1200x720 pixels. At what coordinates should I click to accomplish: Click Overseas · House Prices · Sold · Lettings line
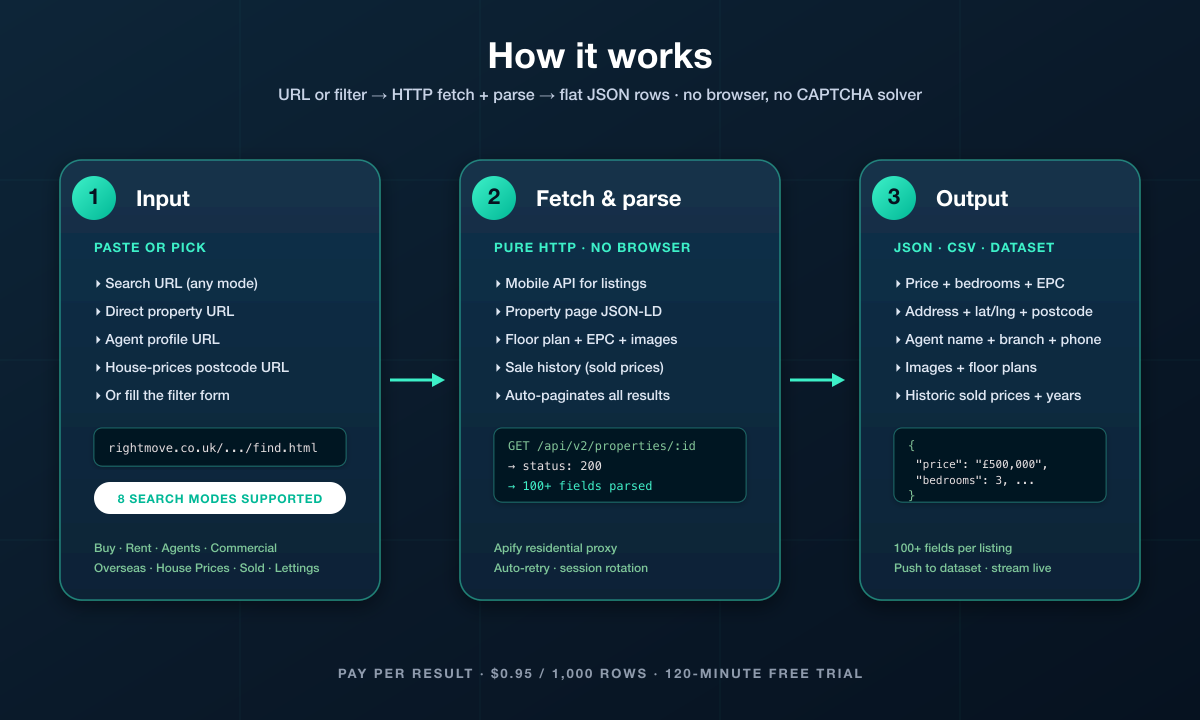click(x=207, y=568)
